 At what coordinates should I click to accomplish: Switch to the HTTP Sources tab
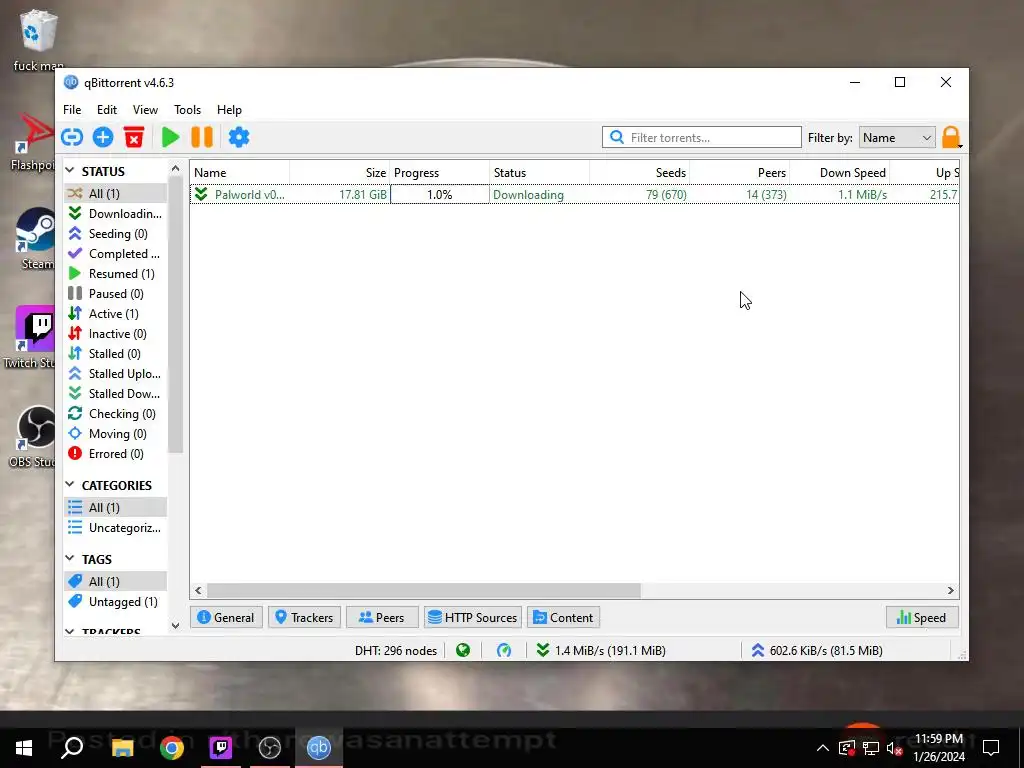click(x=473, y=617)
